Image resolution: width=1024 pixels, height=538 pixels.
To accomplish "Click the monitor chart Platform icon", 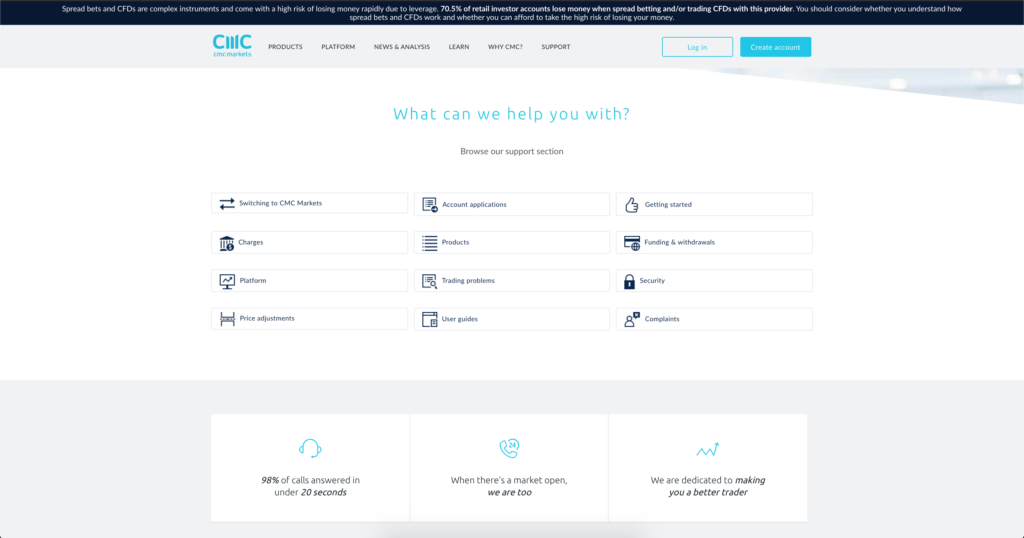I will point(227,281).
